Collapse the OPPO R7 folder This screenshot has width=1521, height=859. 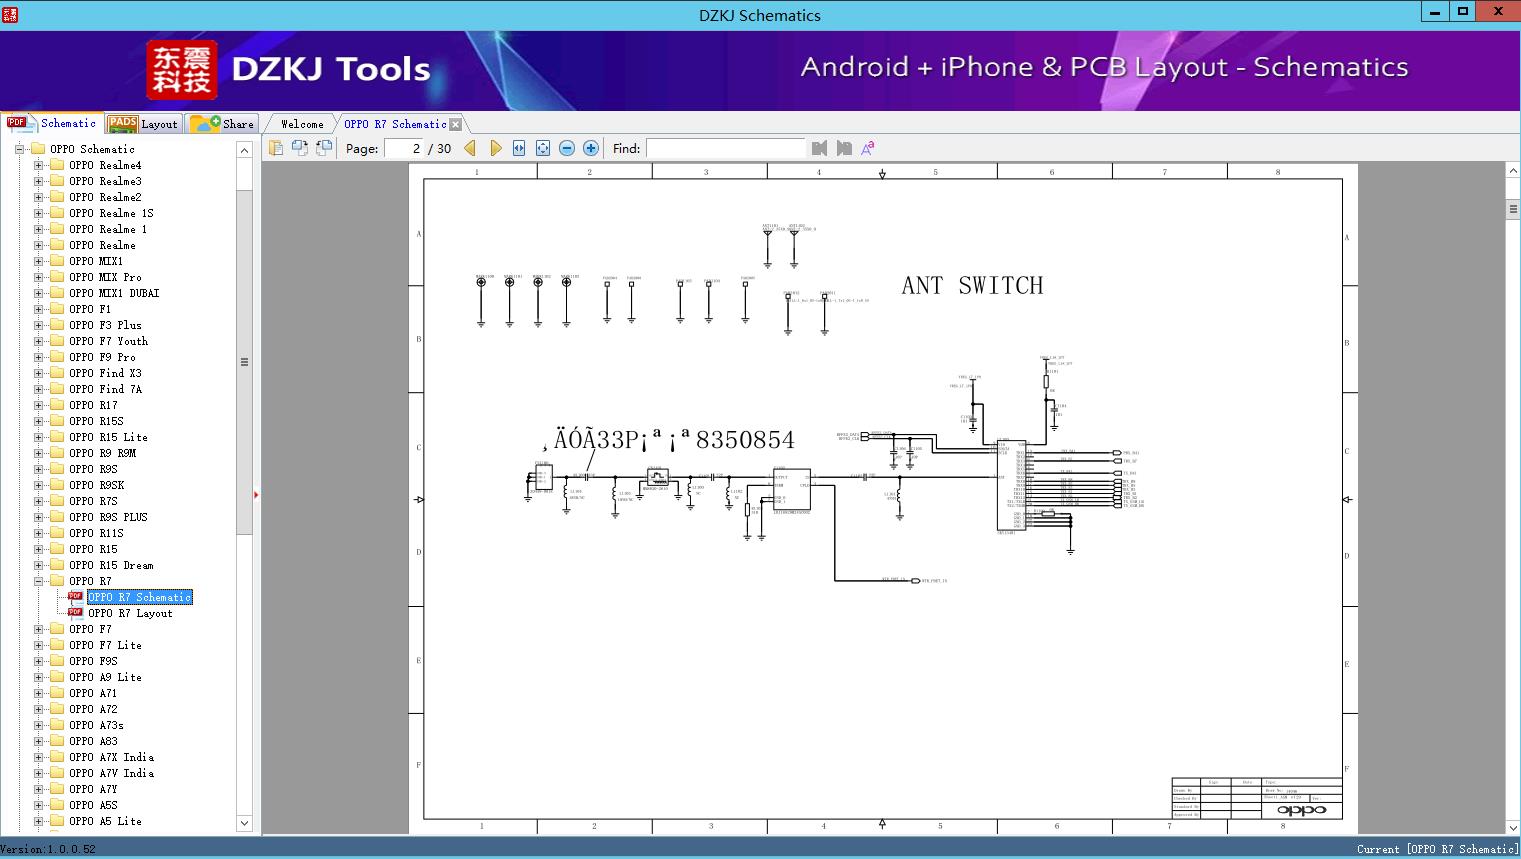coord(38,581)
